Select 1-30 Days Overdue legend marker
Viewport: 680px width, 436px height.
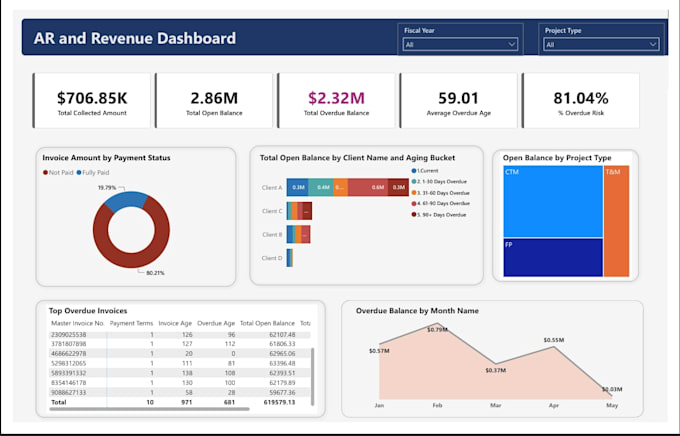pos(414,182)
